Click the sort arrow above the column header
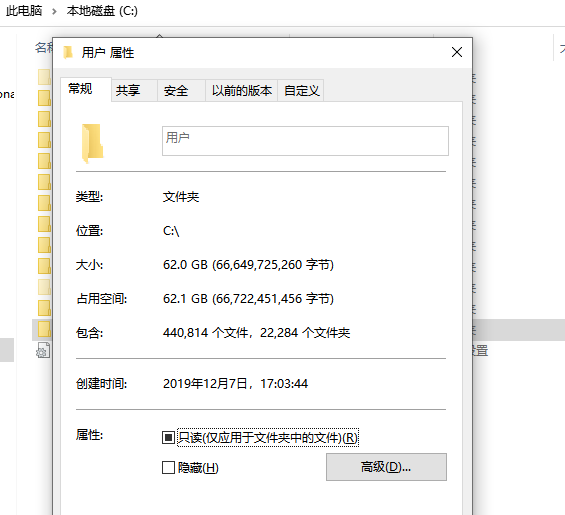This screenshot has height=515, width=565. (x=160, y=36)
